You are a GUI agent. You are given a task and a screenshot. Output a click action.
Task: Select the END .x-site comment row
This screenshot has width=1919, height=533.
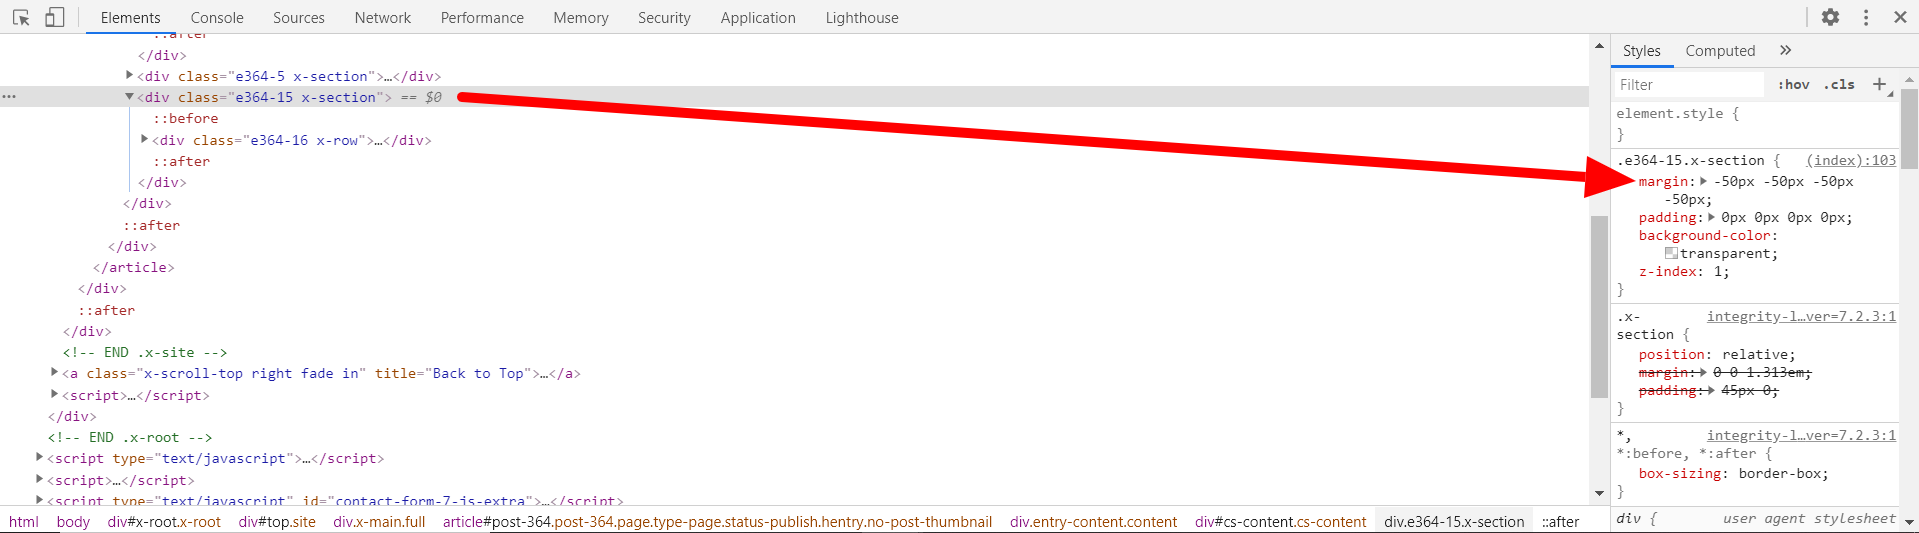[x=144, y=352]
